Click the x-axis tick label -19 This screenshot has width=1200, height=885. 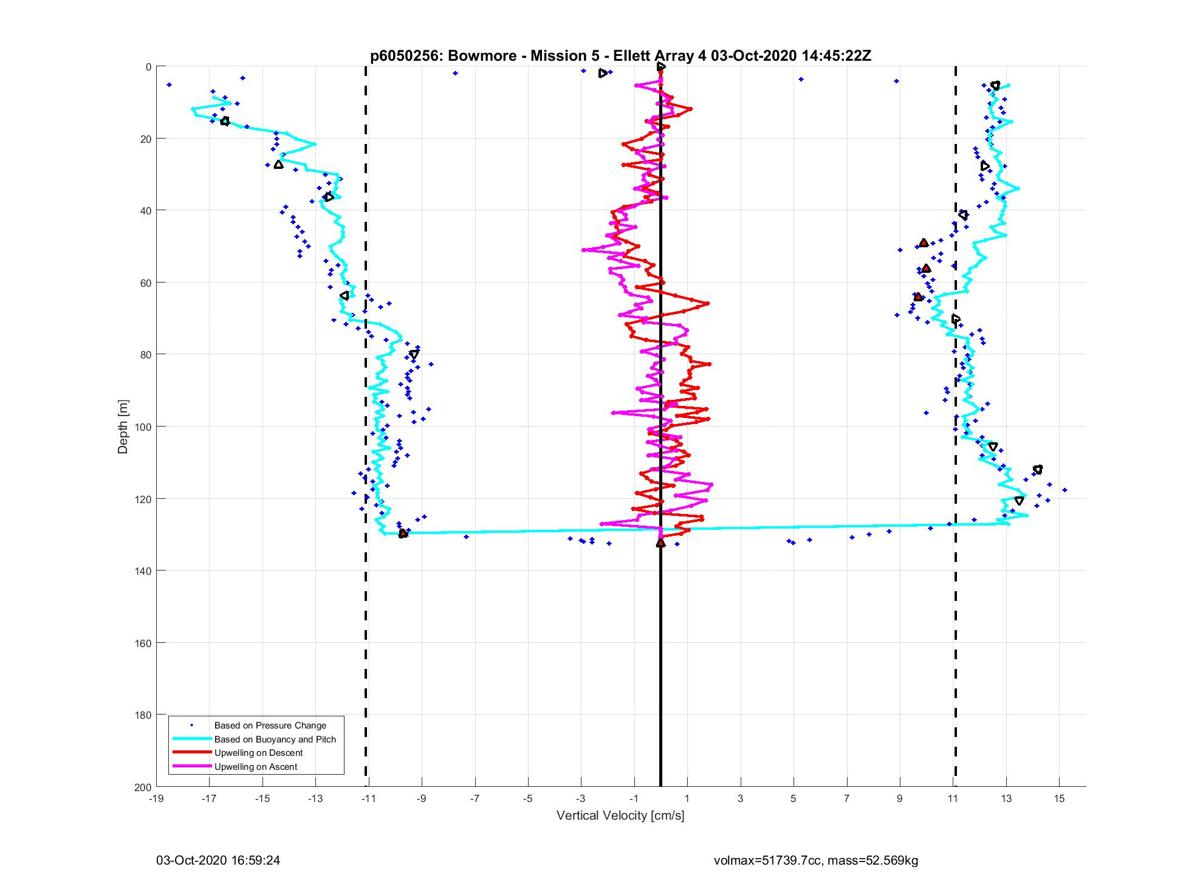click(x=156, y=799)
